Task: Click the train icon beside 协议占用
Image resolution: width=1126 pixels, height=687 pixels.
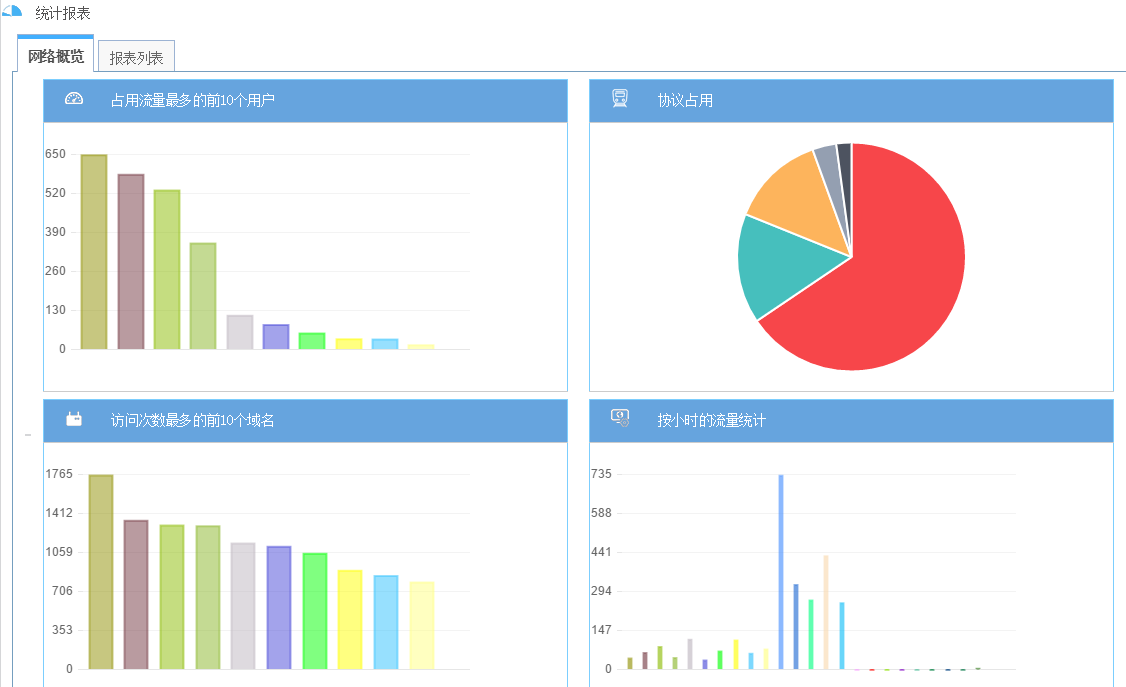Action: [x=620, y=100]
